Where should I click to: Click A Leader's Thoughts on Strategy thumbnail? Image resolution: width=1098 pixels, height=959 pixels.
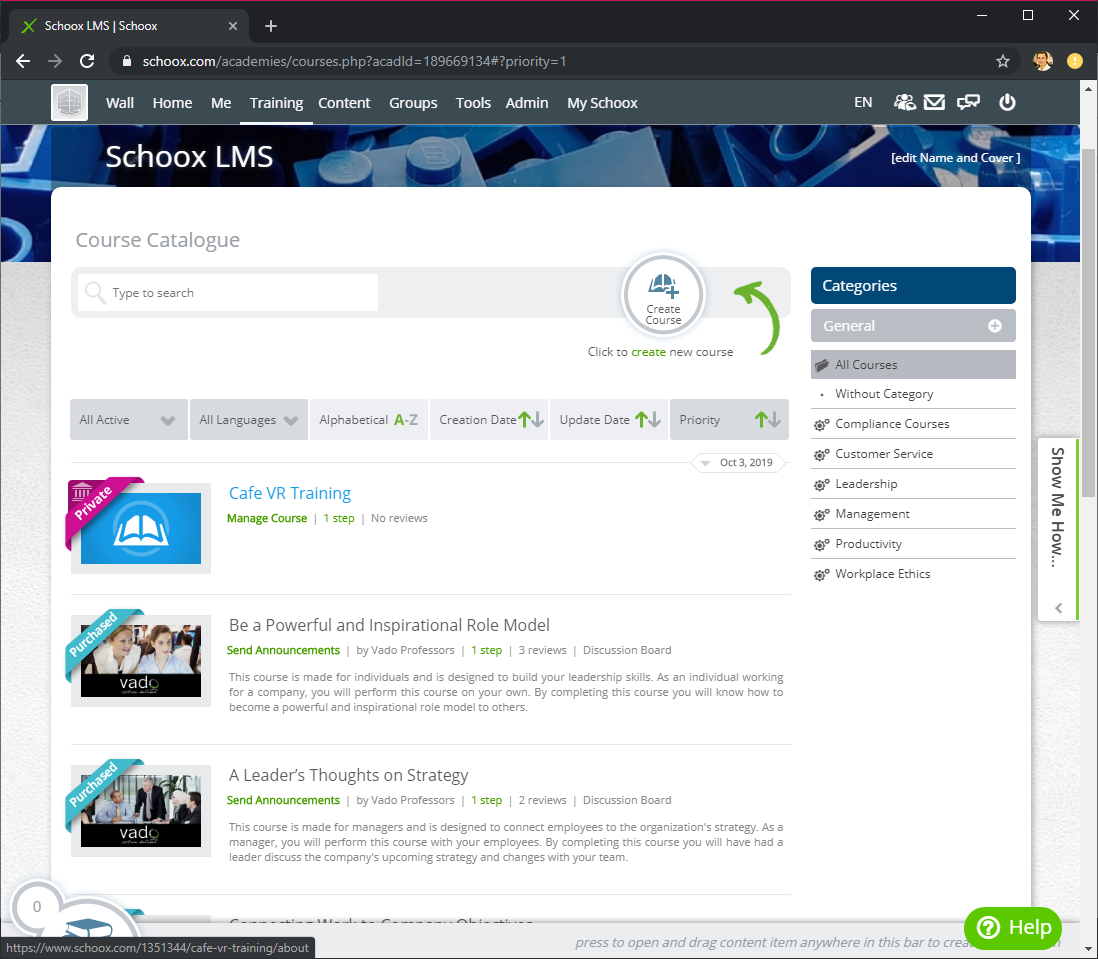(141, 811)
